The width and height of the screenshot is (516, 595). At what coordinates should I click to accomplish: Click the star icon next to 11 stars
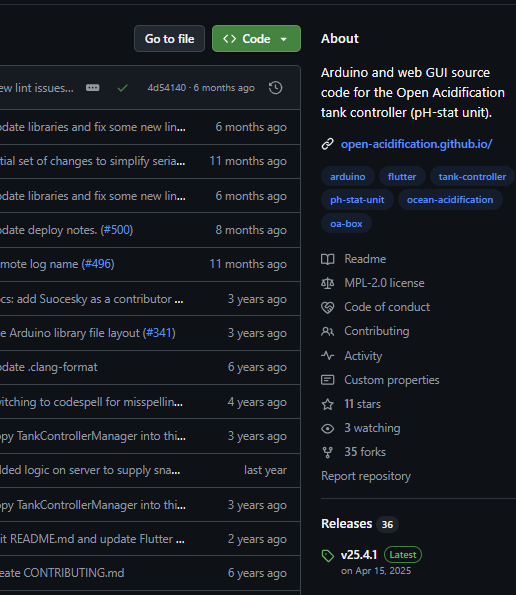[x=327, y=404]
